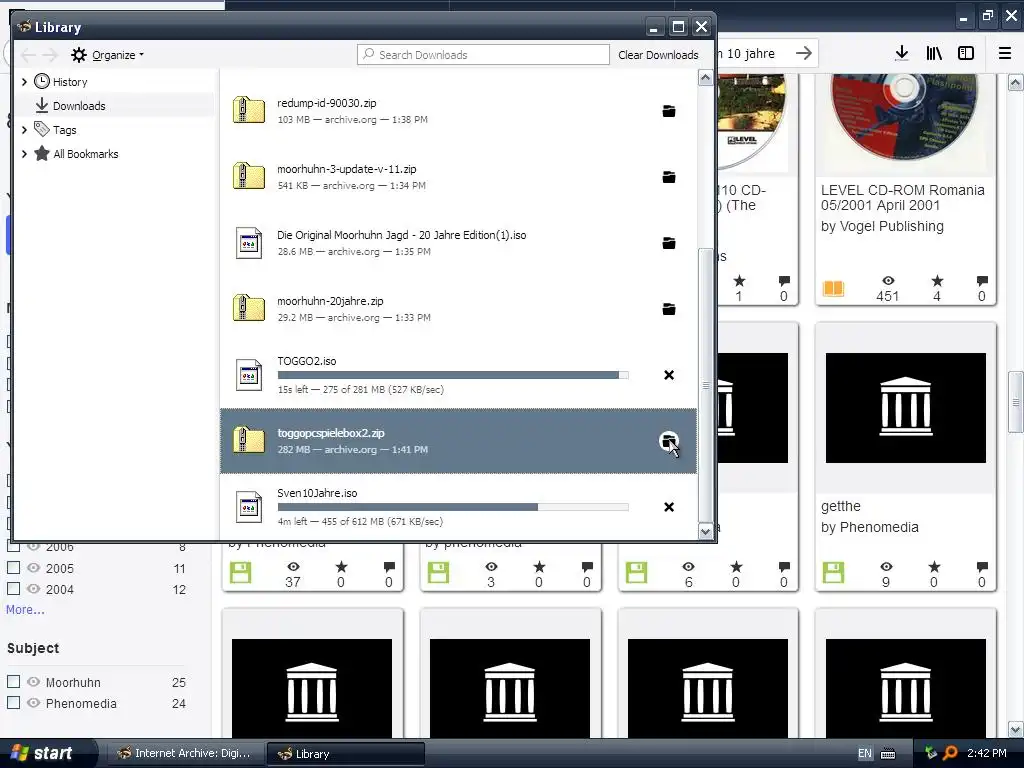Show Die Original Moorhuhn Jagd iso in folder

(x=669, y=243)
